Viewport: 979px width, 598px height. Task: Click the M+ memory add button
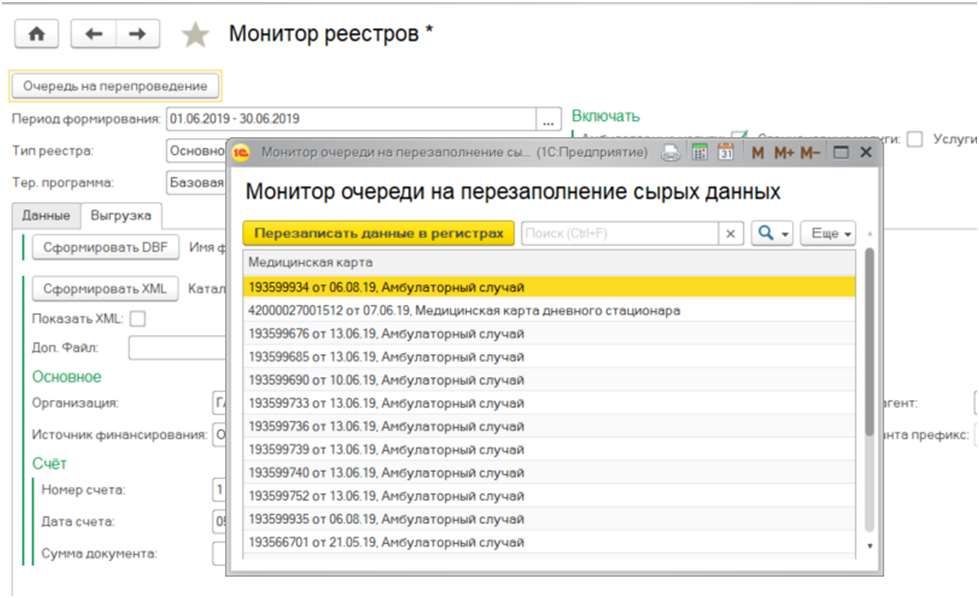(x=784, y=152)
